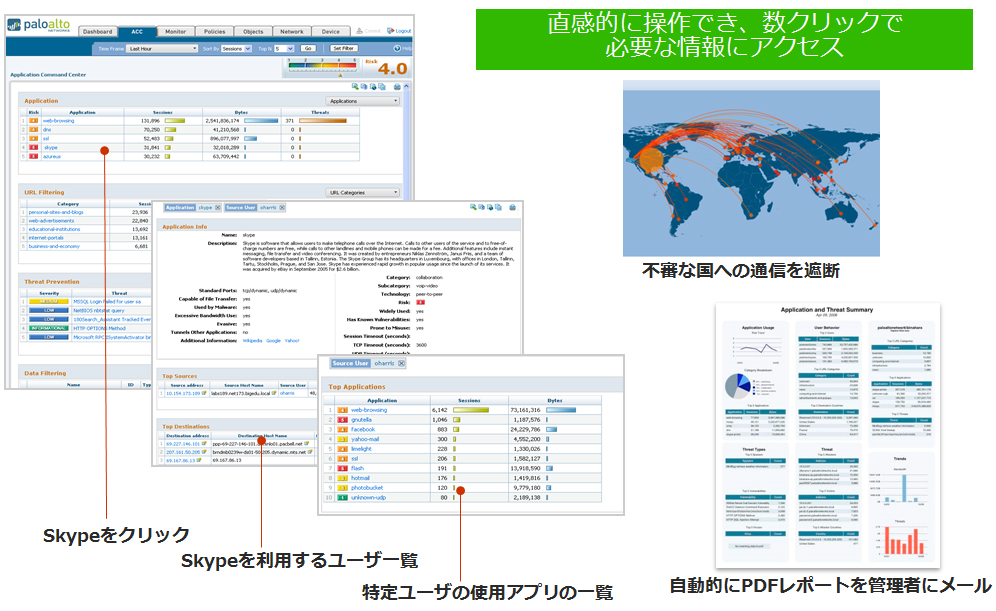This screenshot has height=611, width=996.
Task: Click the azureus application link
Action: coord(52,156)
